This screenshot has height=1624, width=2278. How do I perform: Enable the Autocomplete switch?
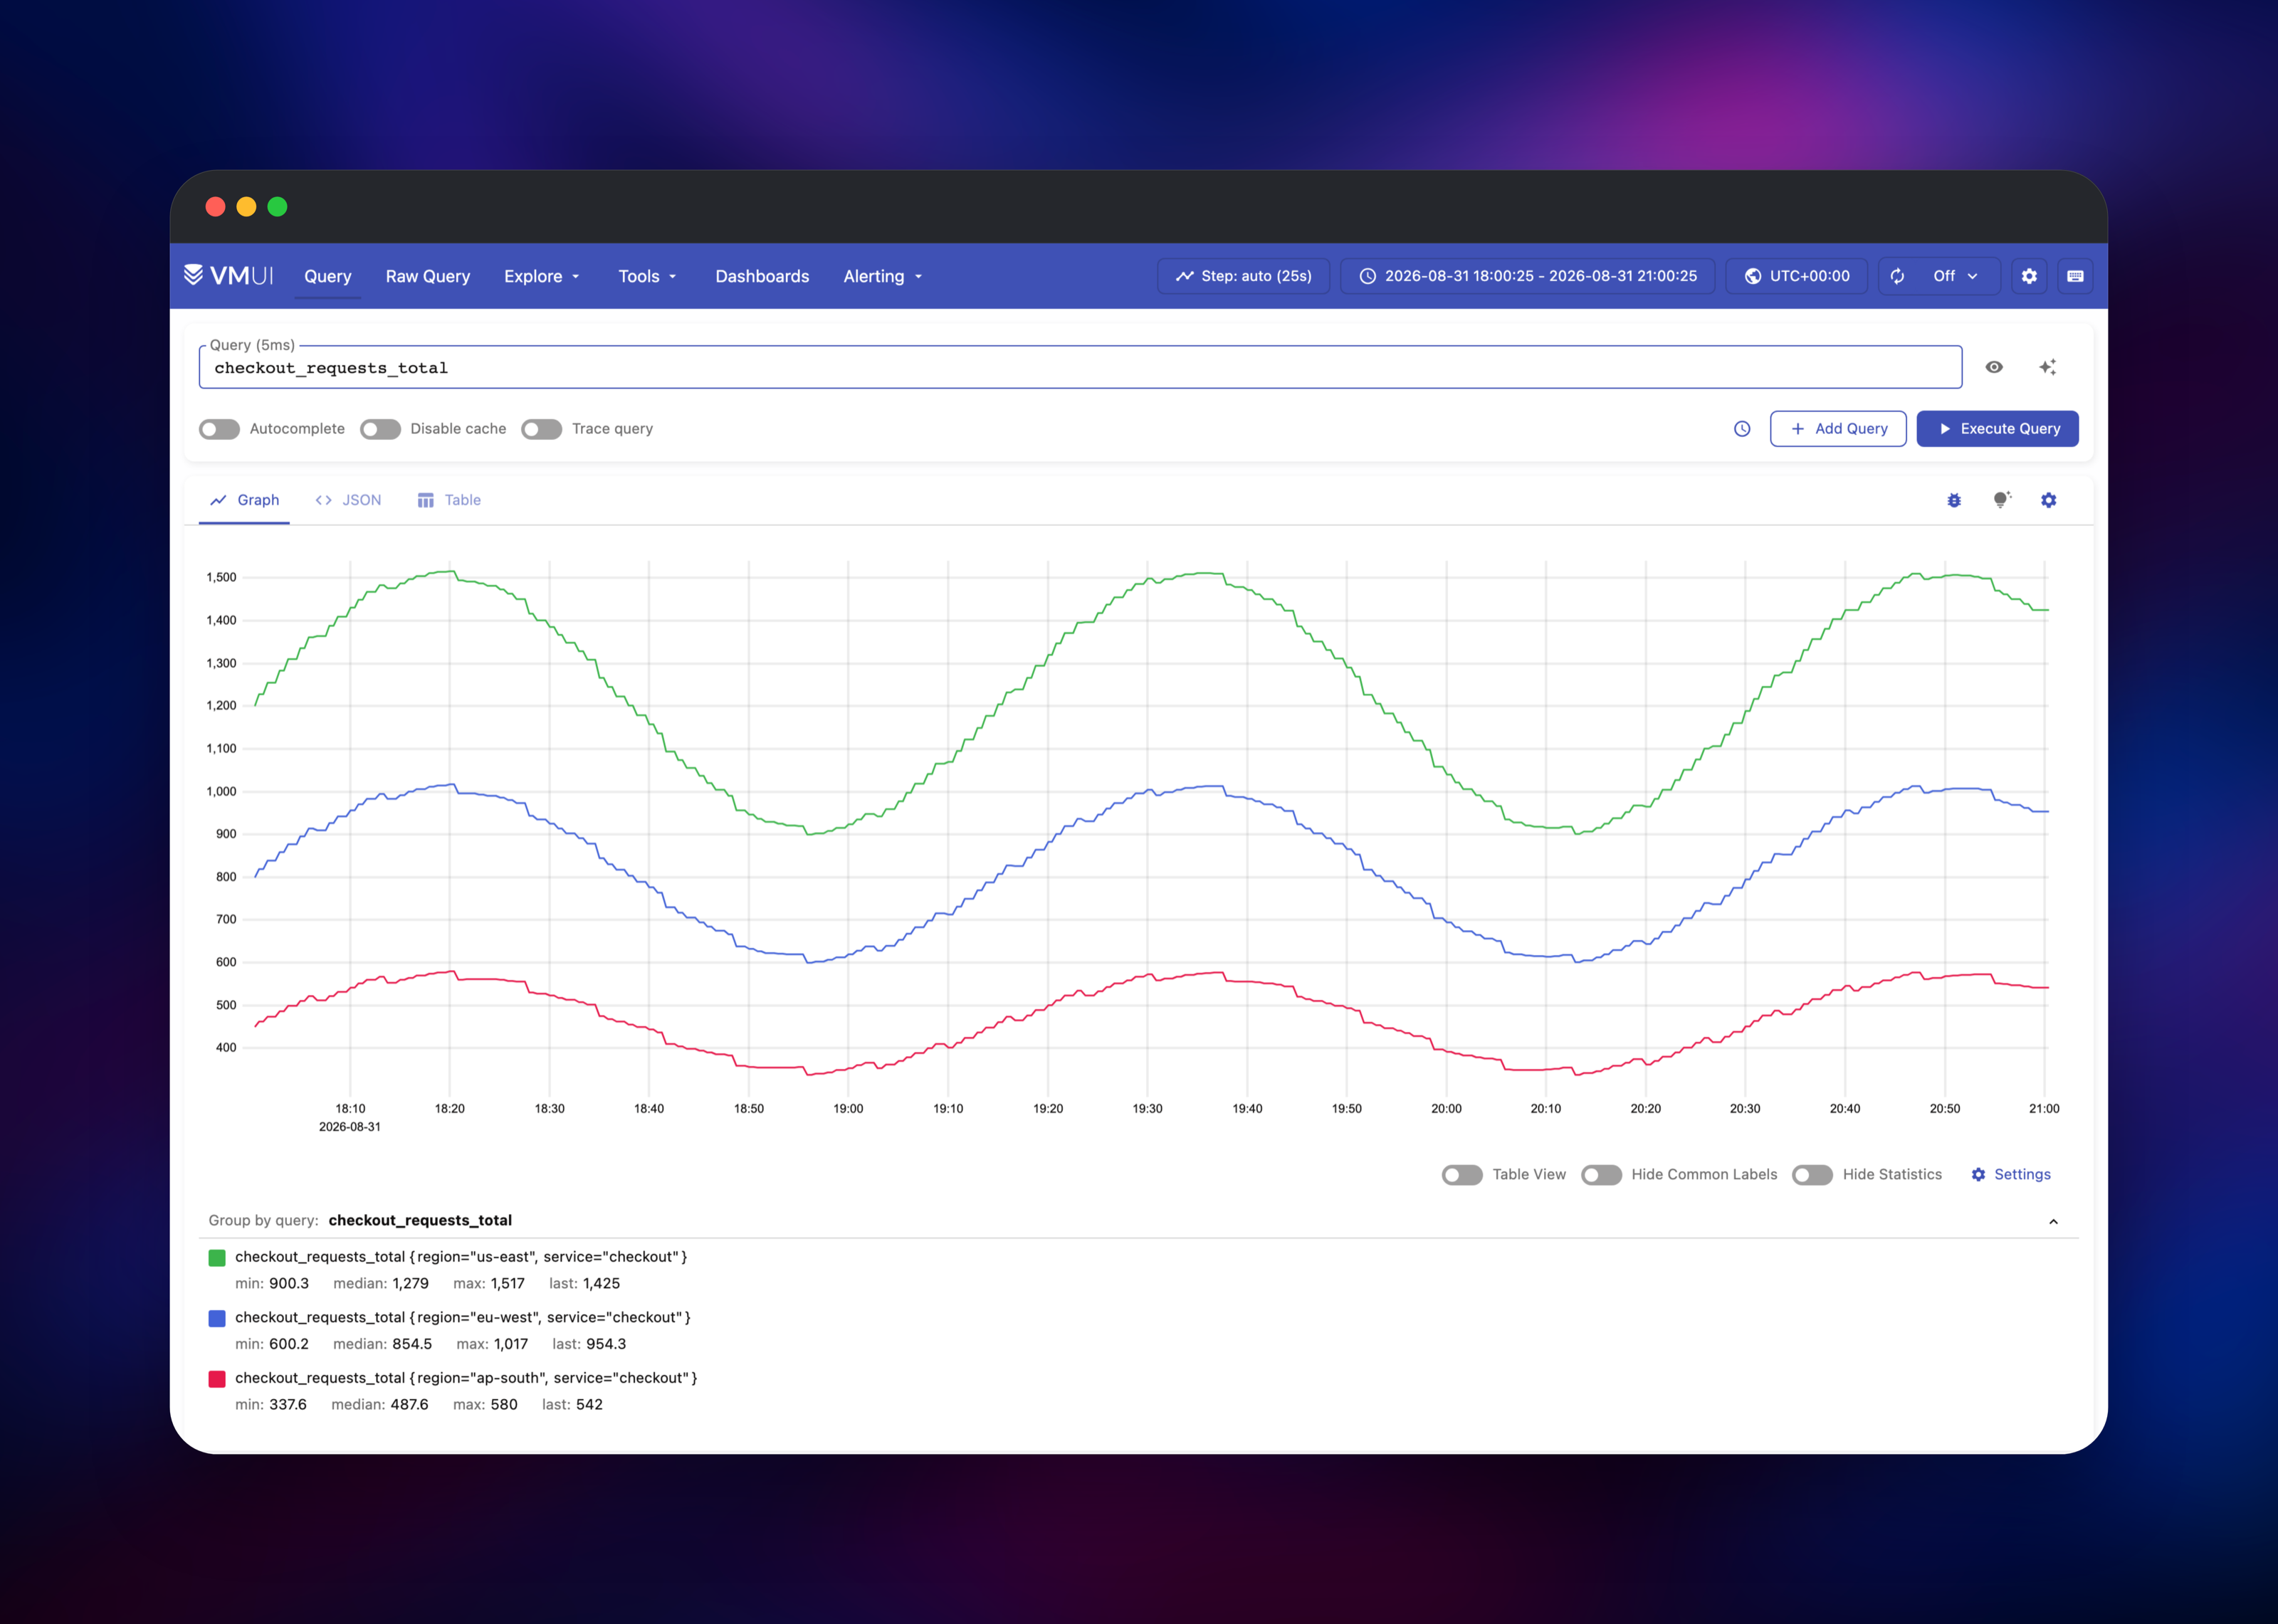[x=219, y=429]
